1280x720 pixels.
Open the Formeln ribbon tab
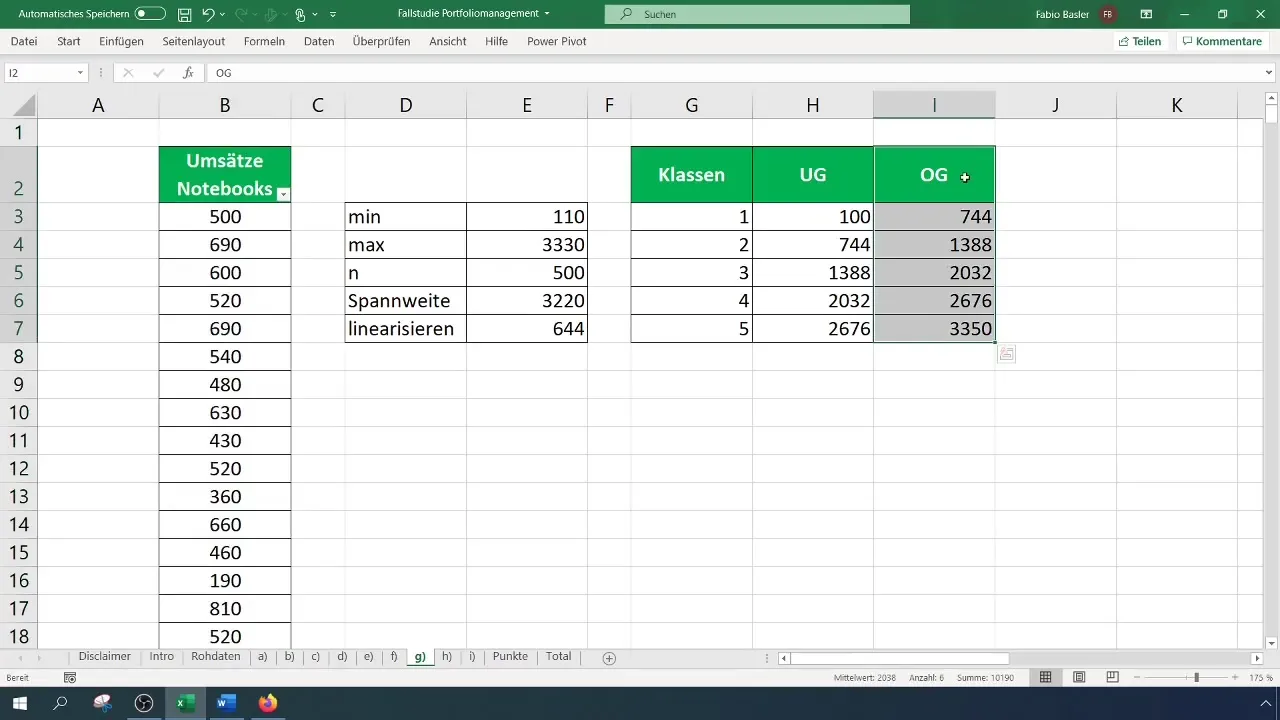[264, 41]
